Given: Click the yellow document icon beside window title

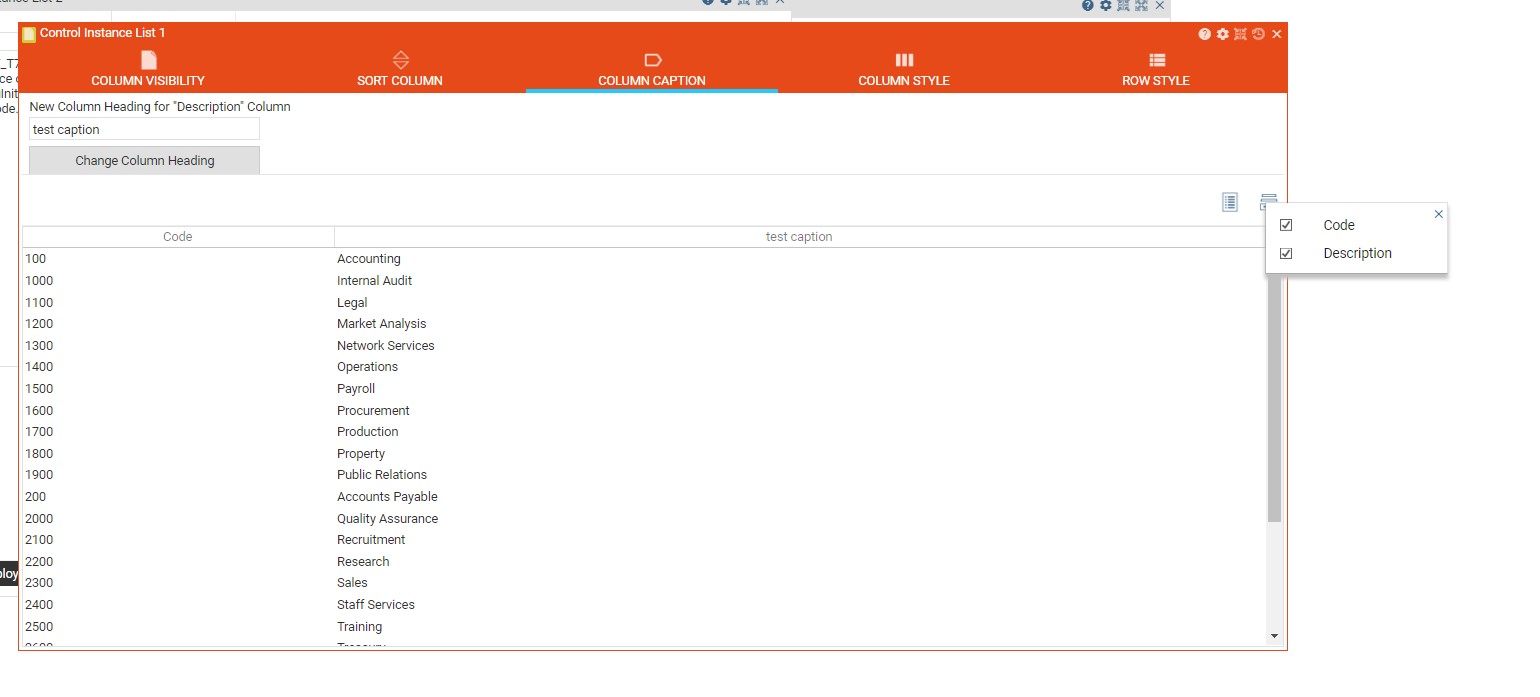Looking at the screenshot, I should click(x=29, y=34).
